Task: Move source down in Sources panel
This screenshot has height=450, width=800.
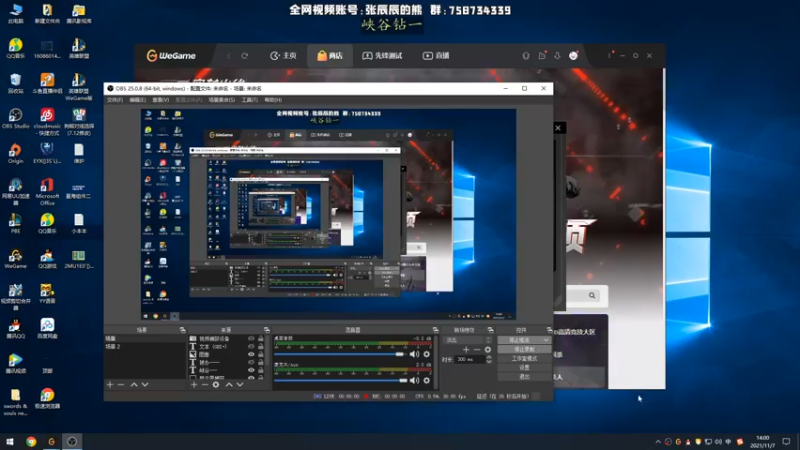Action: pyautogui.click(x=240, y=385)
